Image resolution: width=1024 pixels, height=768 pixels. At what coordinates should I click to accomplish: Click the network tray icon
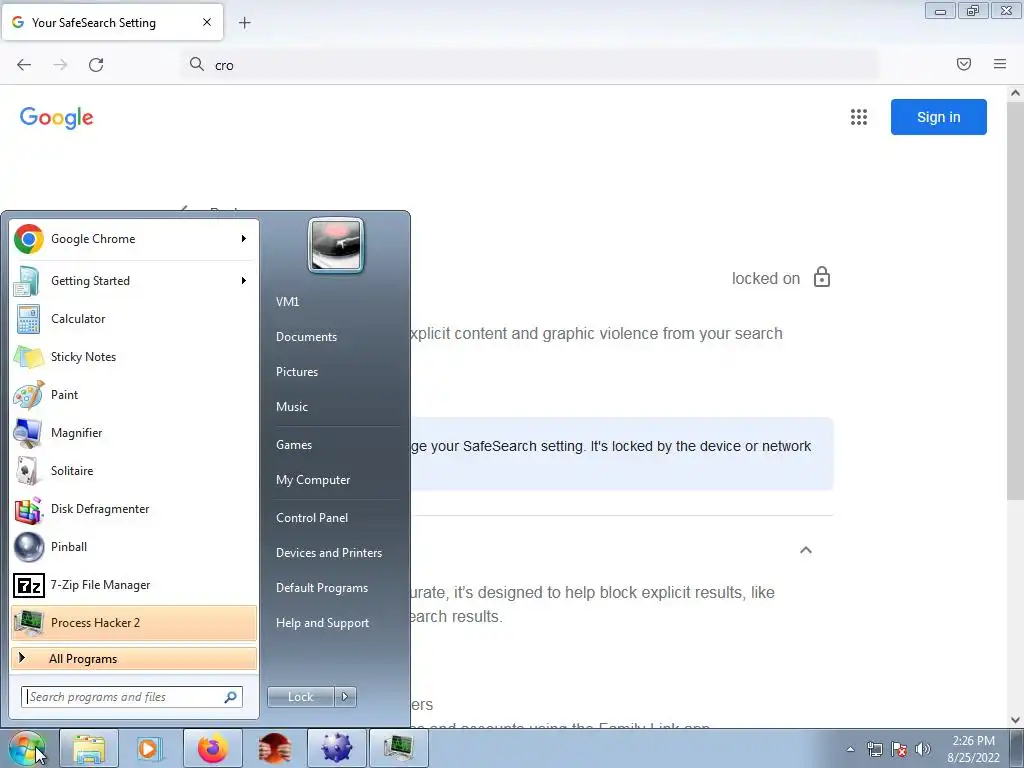tap(874, 749)
